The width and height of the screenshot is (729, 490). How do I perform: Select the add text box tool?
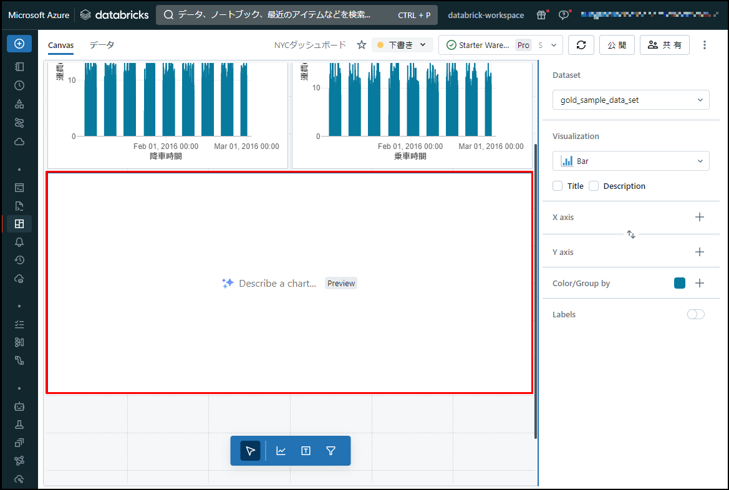coord(306,451)
